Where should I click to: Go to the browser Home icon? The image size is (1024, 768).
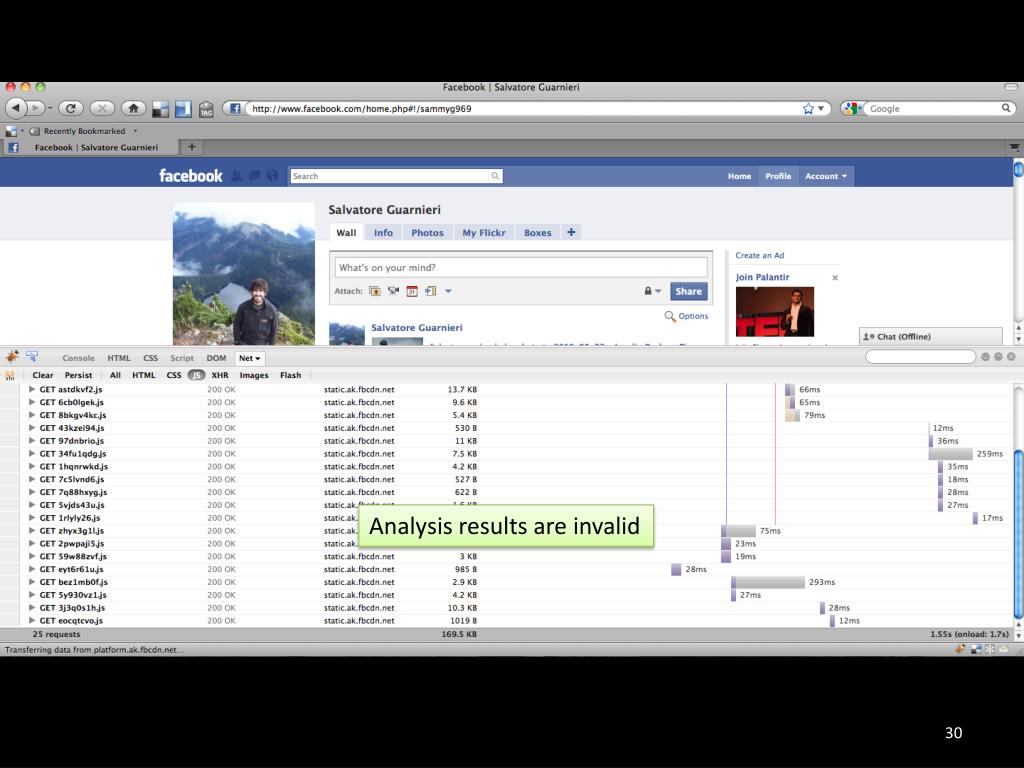point(133,108)
